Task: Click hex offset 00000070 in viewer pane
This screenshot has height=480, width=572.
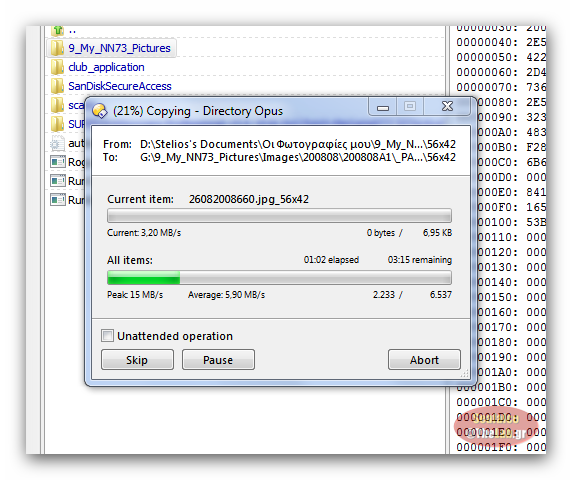Action: pos(487,87)
